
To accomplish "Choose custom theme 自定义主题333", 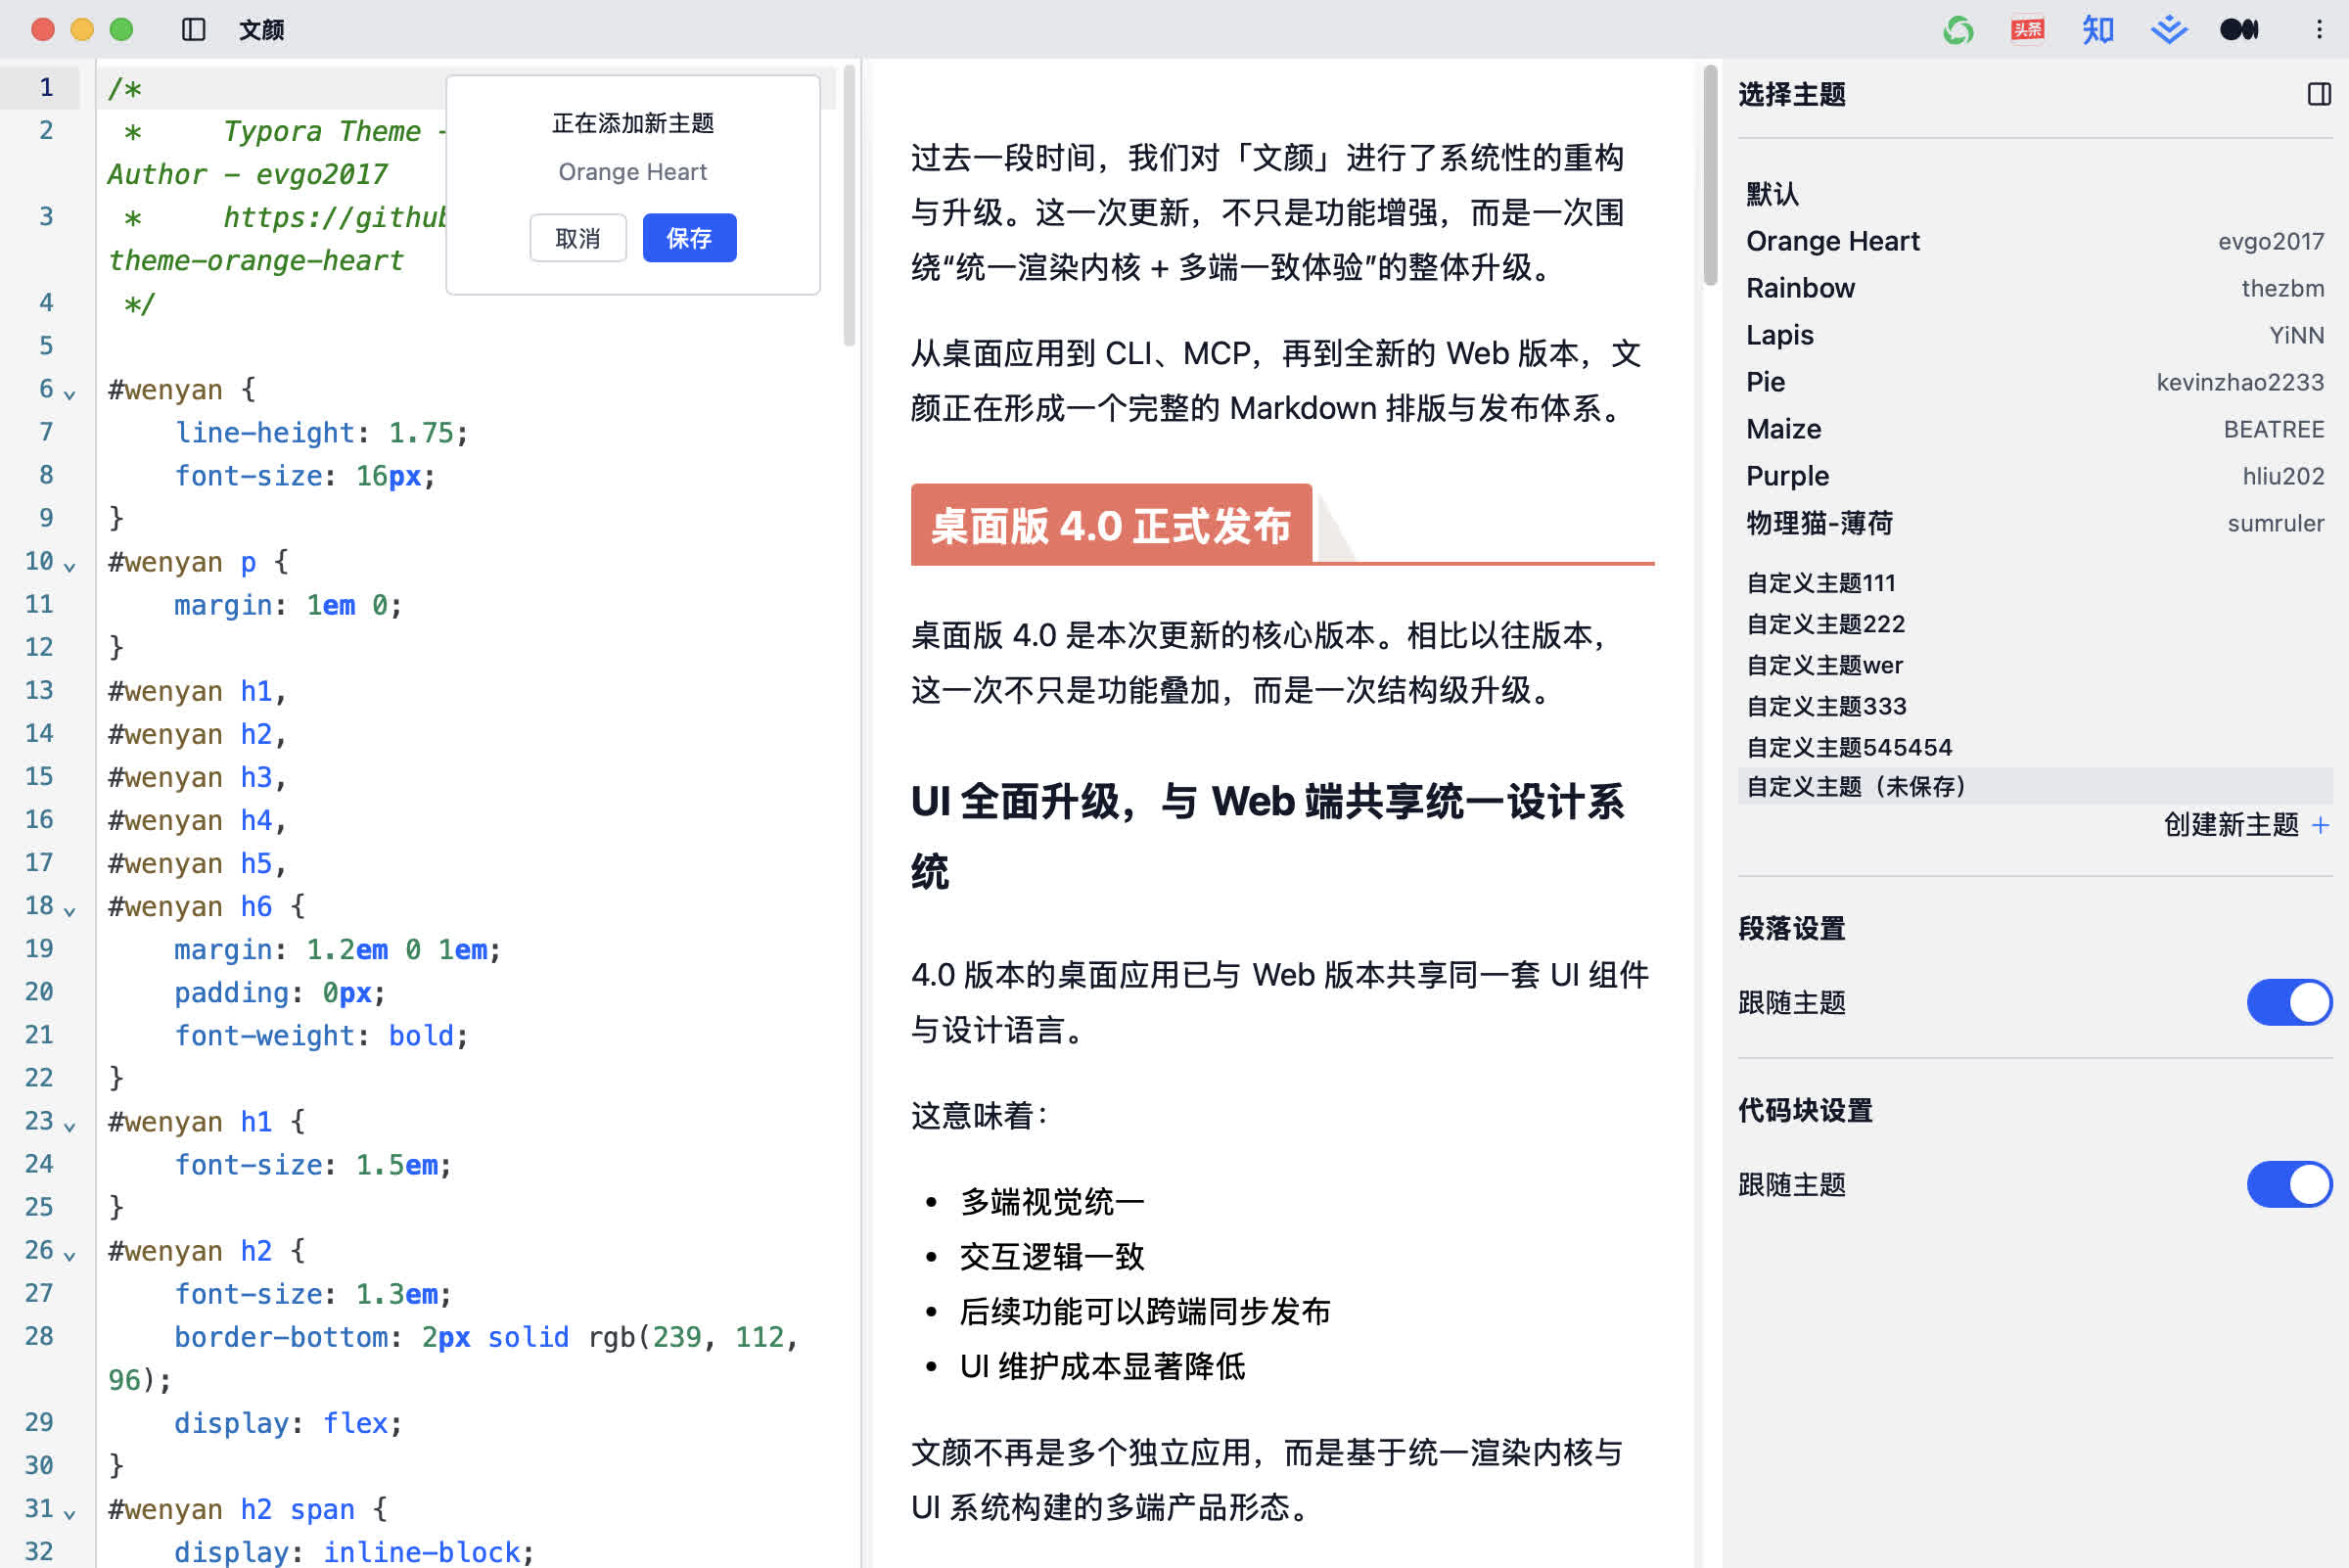I will point(1826,706).
